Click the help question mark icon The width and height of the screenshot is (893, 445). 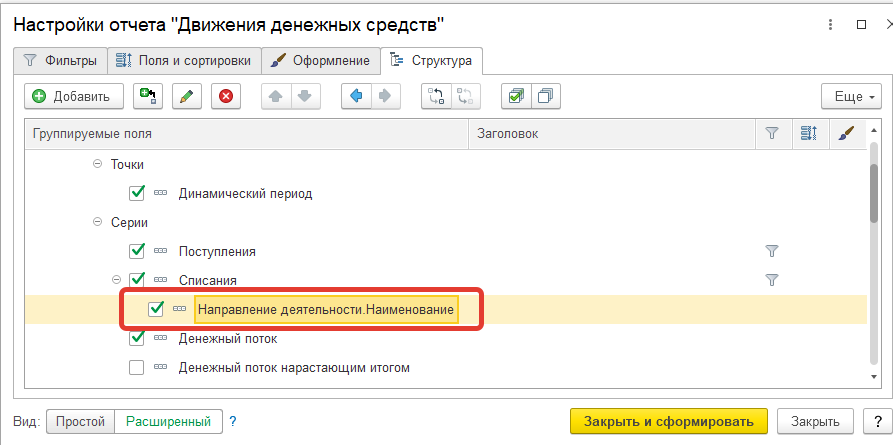point(233,421)
